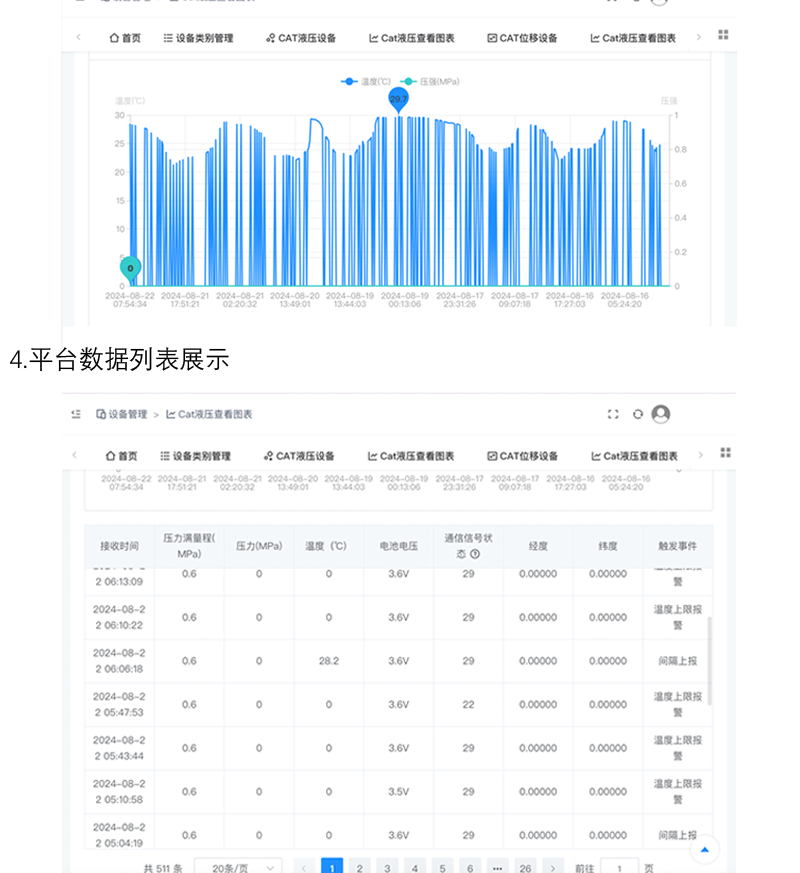
Task: Refresh the page using the circular arrow icon
Action: 637,414
